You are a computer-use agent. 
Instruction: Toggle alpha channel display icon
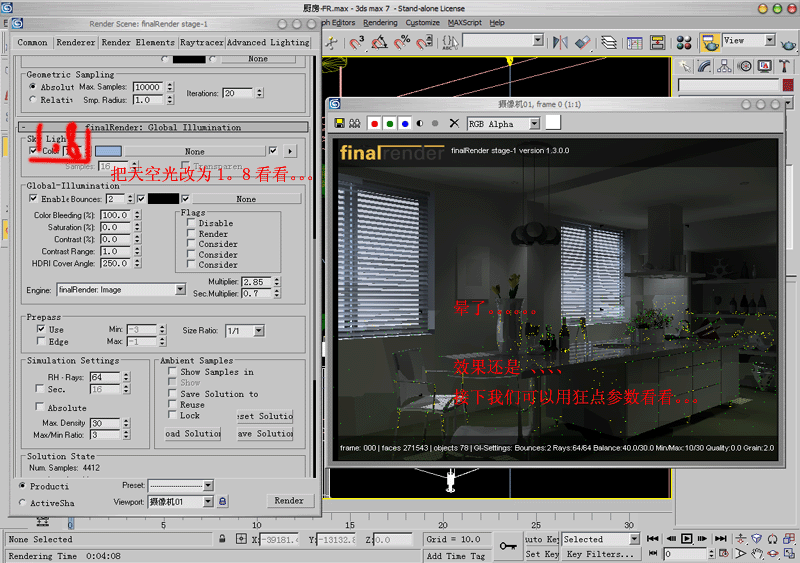tap(420, 124)
